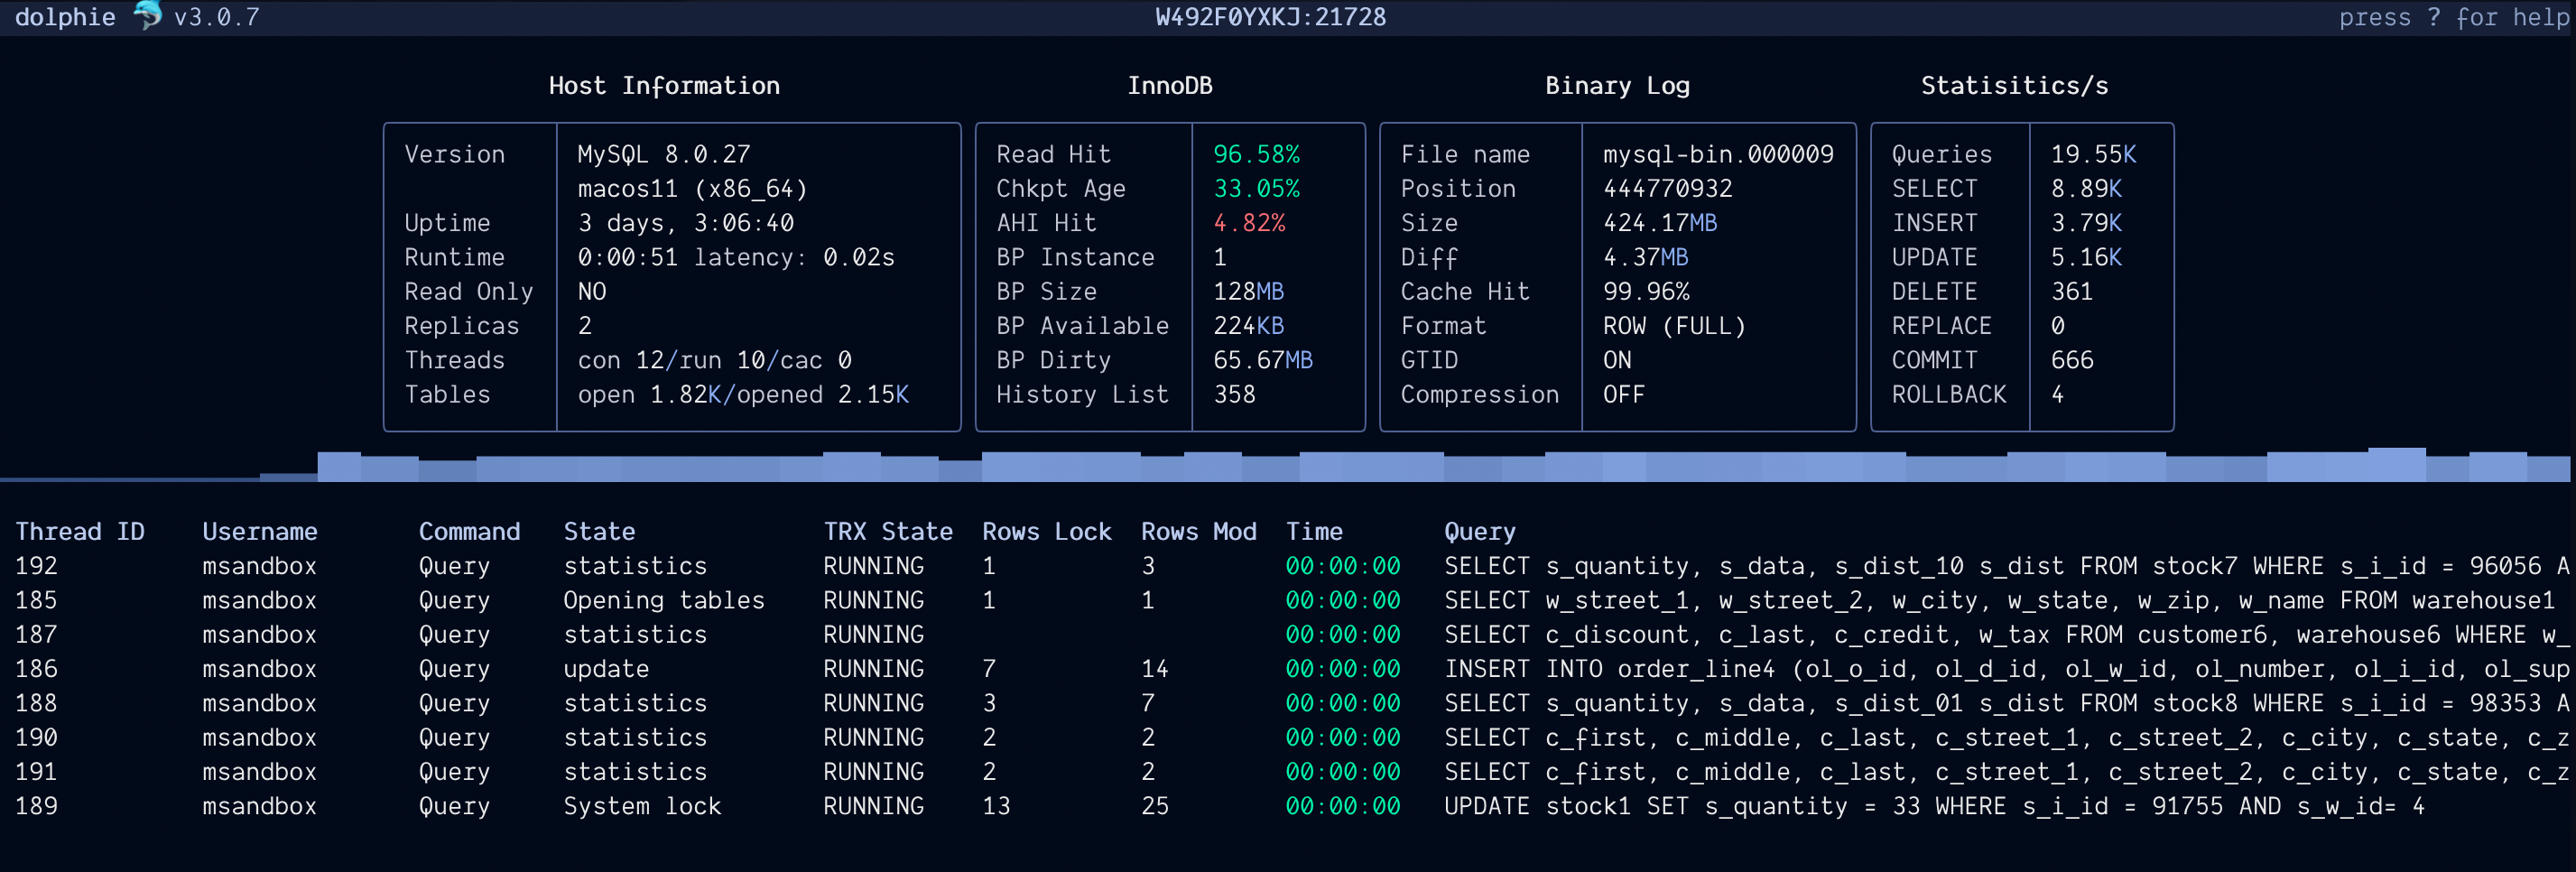Click the Queries 19.55K value
2576x872 pixels.
tap(2093, 154)
